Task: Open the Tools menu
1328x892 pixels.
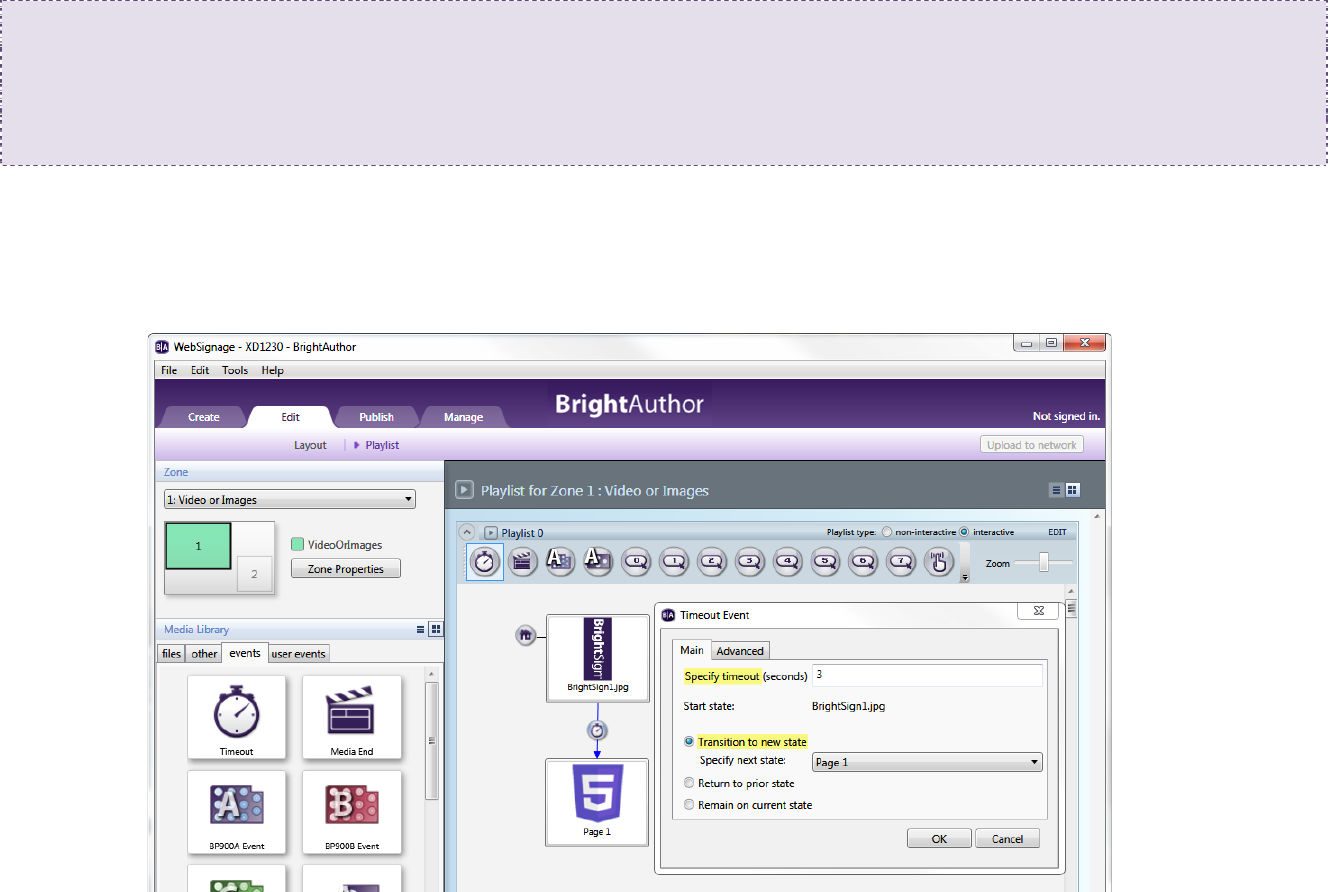Action: [235, 370]
